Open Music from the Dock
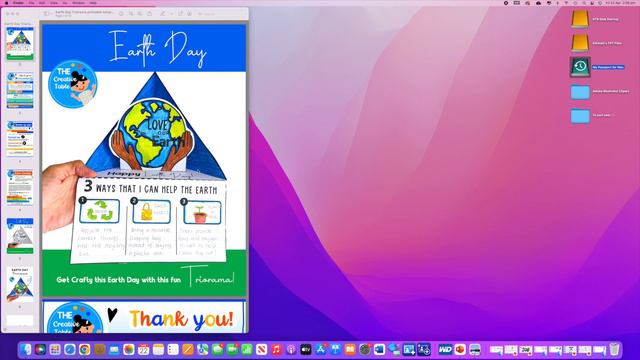 pos(276,349)
